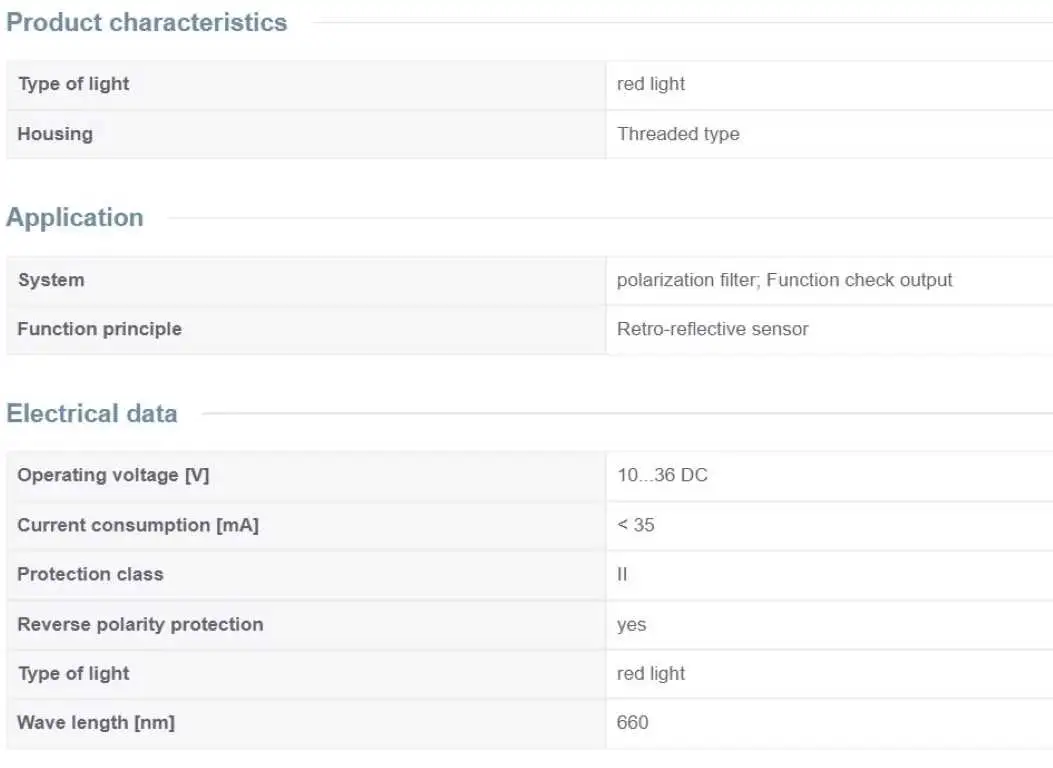Click the 10...36 DC value
This screenshot has height=768, width=1053.
pos(662,475)
